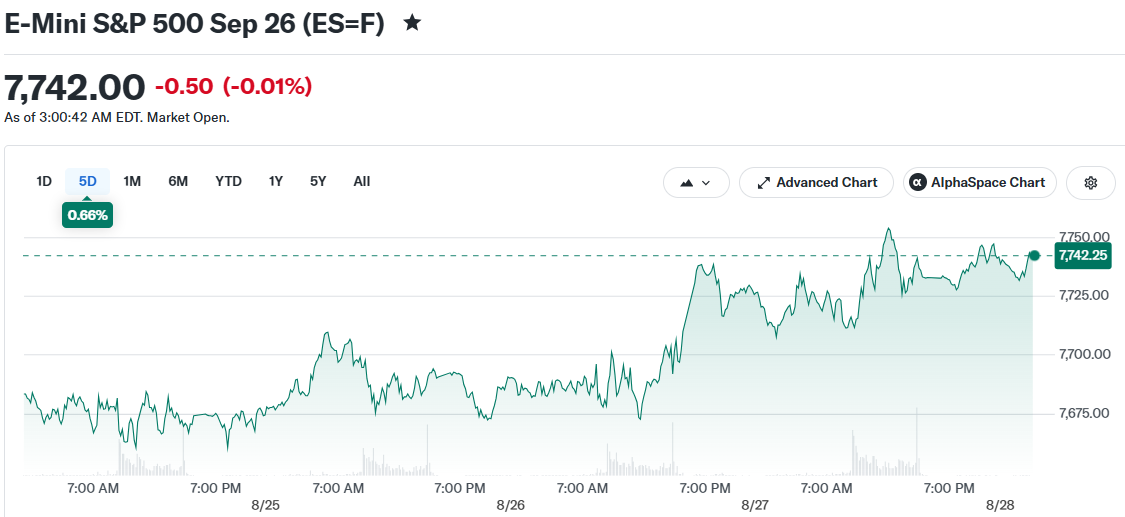Click the star icon to follow ES=F
This screenshot has width=1125, height=517.
pyautogui.click(x=412, y=24)
